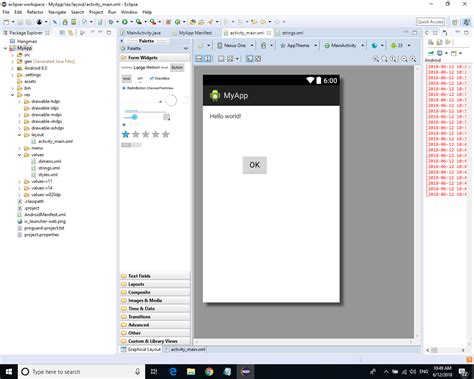Open File Explorer from taskbar
This screenshot has width=474, height=379.
tap(191, 371)
